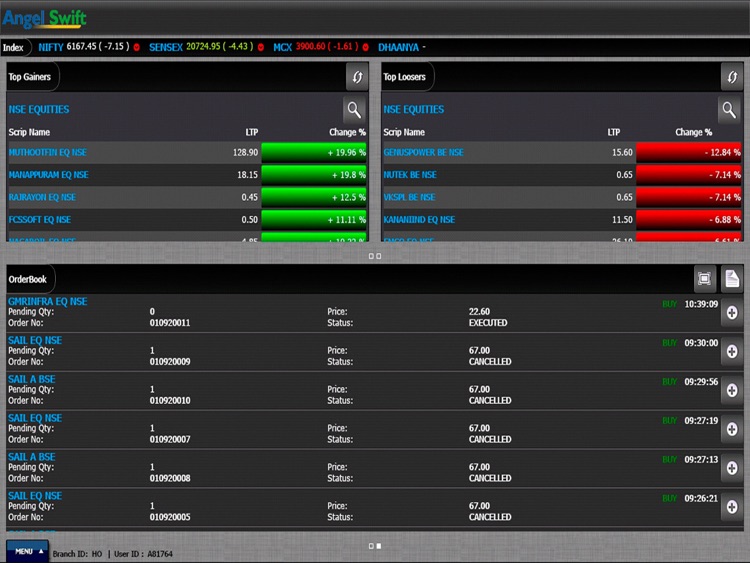Click NSE EQUITIES heading in Top Loosers
The image size is (750, 563).
click(x=414, y=110)
